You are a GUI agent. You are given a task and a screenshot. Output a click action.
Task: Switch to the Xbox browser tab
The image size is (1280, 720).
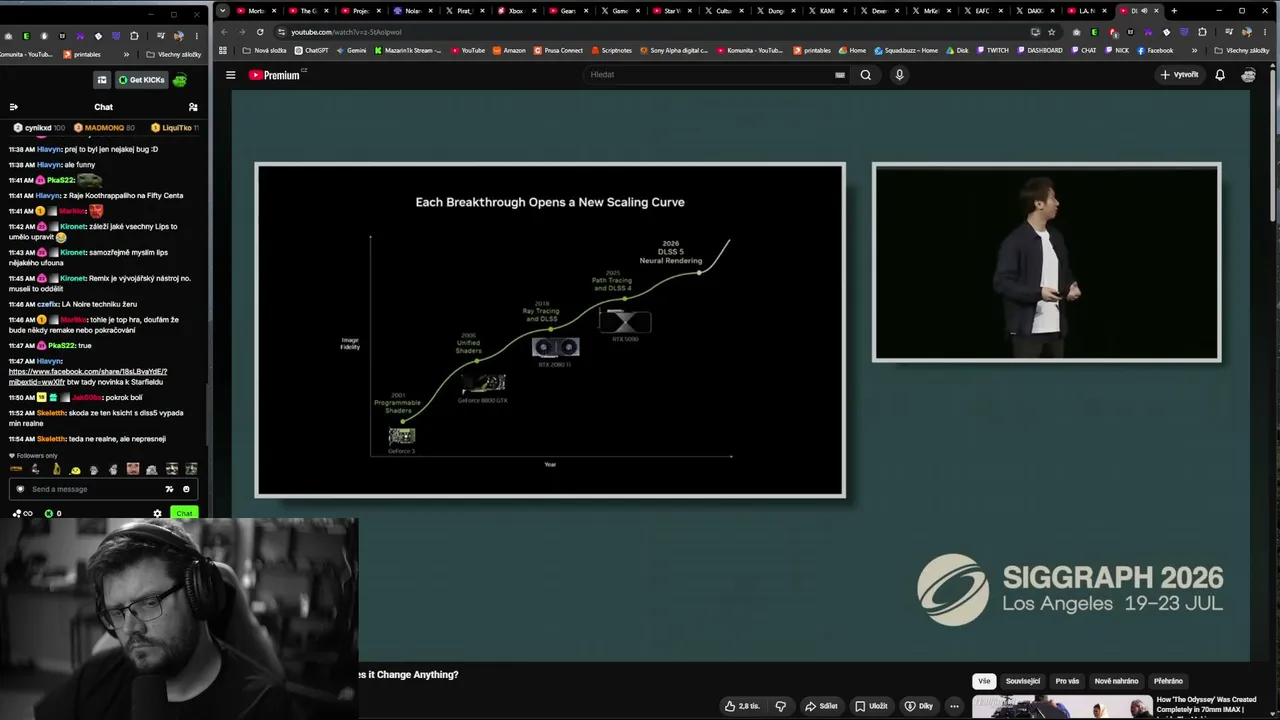tap(515, 11)
